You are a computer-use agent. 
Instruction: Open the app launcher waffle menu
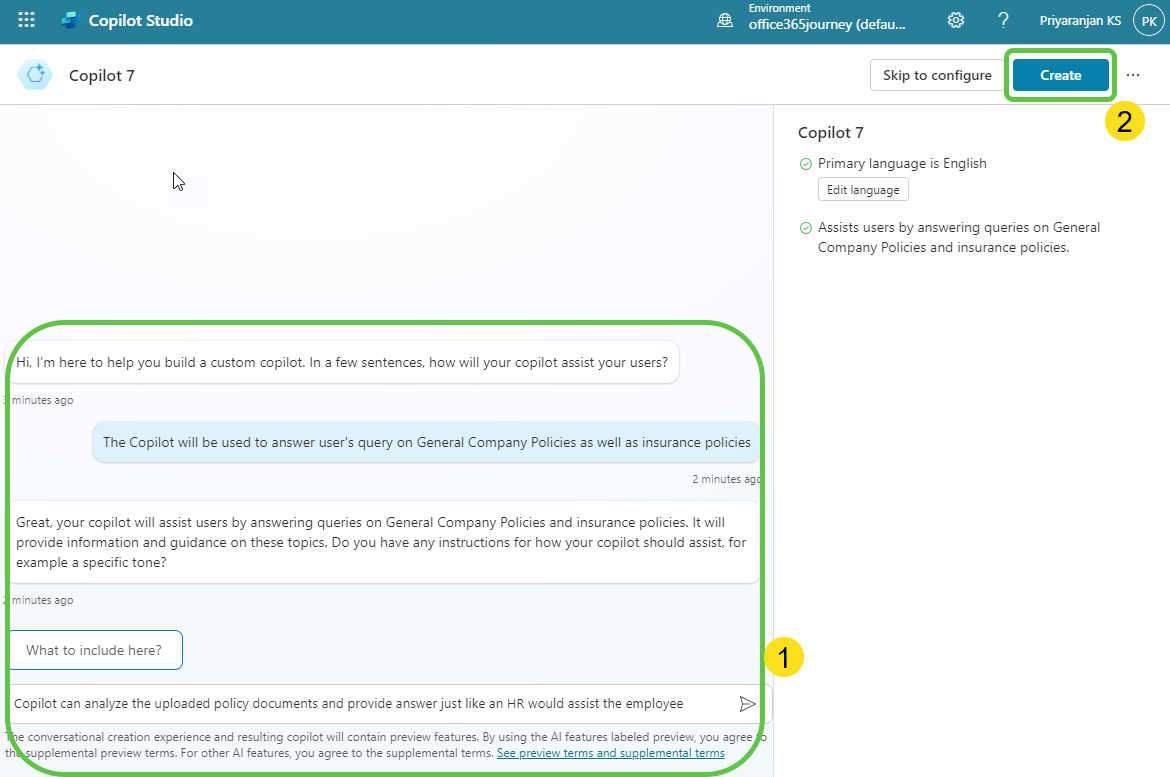point(27,20)
